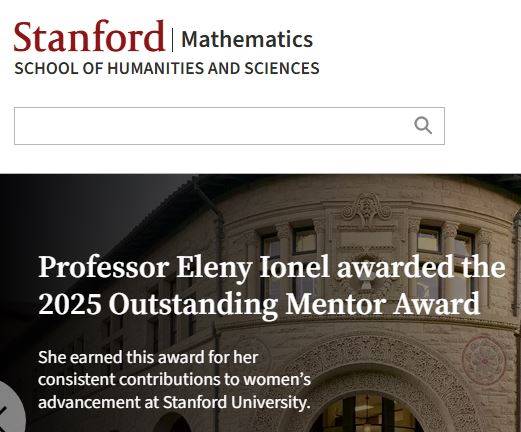Image resolution: width=521 pixels, height=432 pixels.
Task: Go to previous slide with carousel arrow
Action: pos(8,408)
